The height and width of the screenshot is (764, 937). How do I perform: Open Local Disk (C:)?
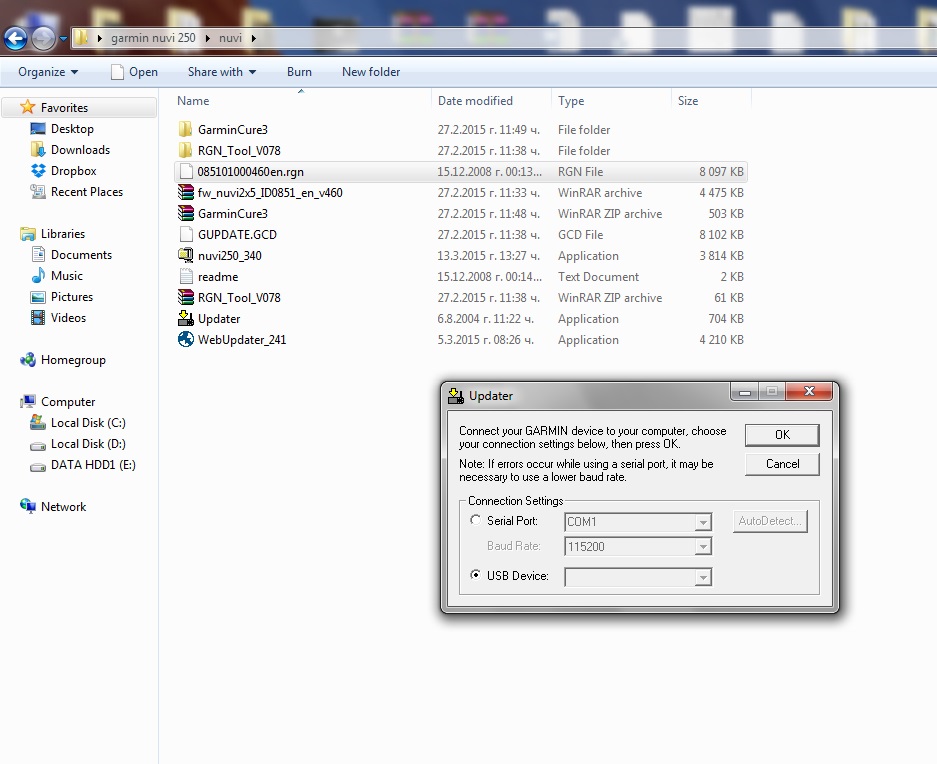coord(88,423)
